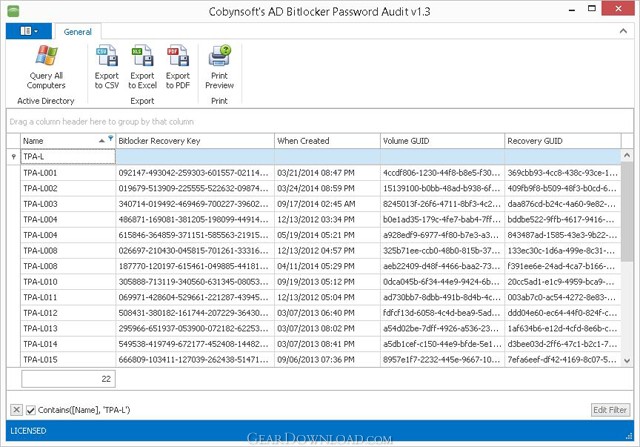Click recovery key starting 486871-169081
The width and height of the screenshot is (640, 447).
click(x=195, y=219)
